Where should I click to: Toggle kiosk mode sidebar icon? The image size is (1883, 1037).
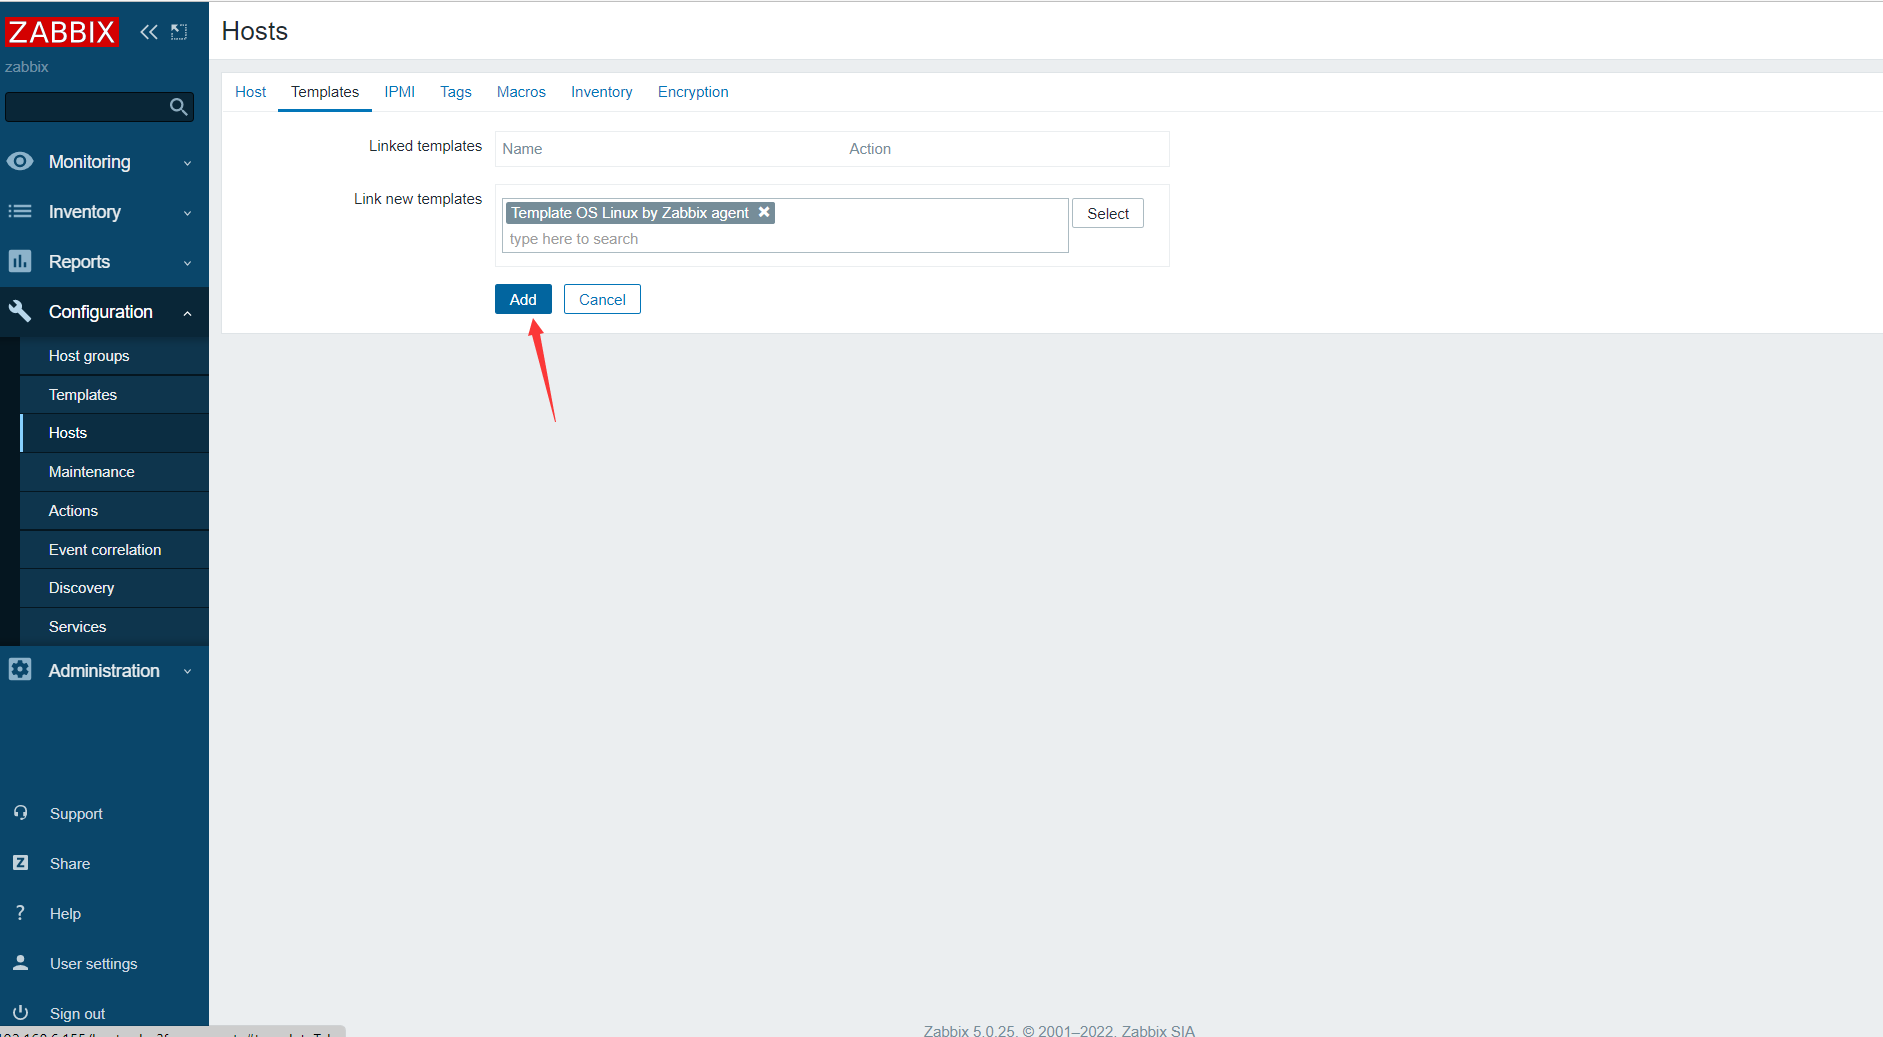179,32
